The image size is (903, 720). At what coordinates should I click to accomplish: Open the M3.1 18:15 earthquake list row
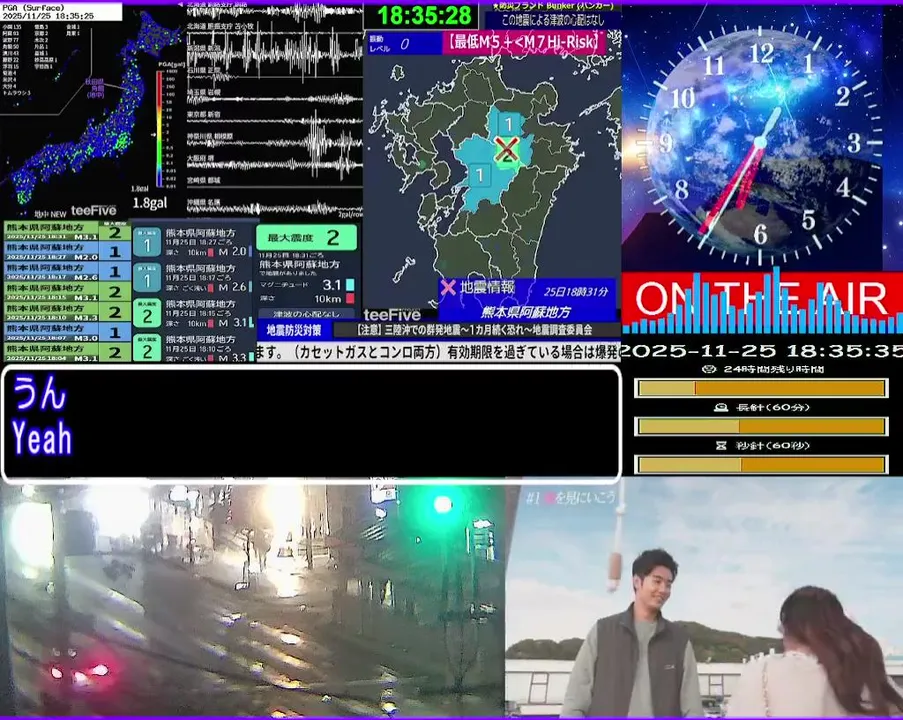click(x=67, y=291)
